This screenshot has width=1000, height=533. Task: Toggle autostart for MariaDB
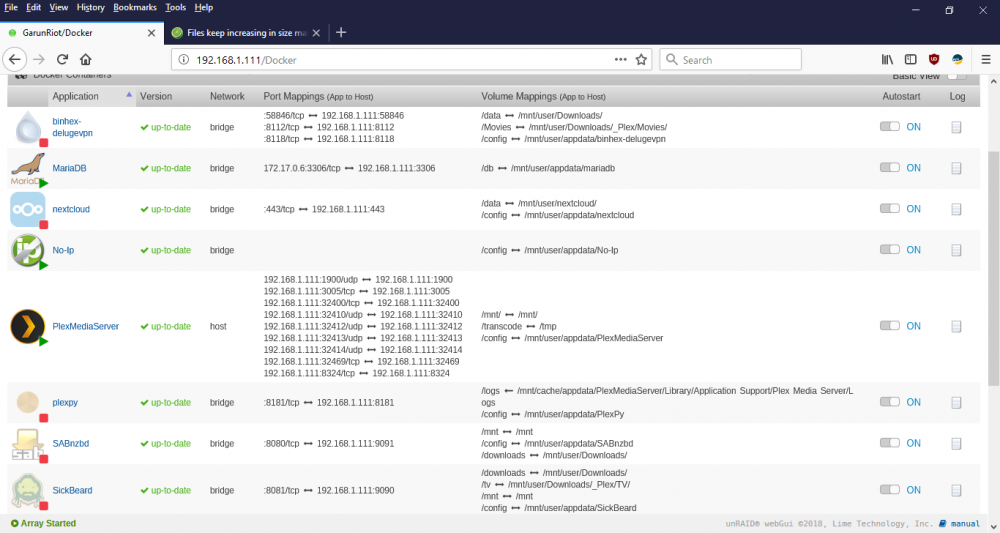pyautogui.click(x=890, y=167)
